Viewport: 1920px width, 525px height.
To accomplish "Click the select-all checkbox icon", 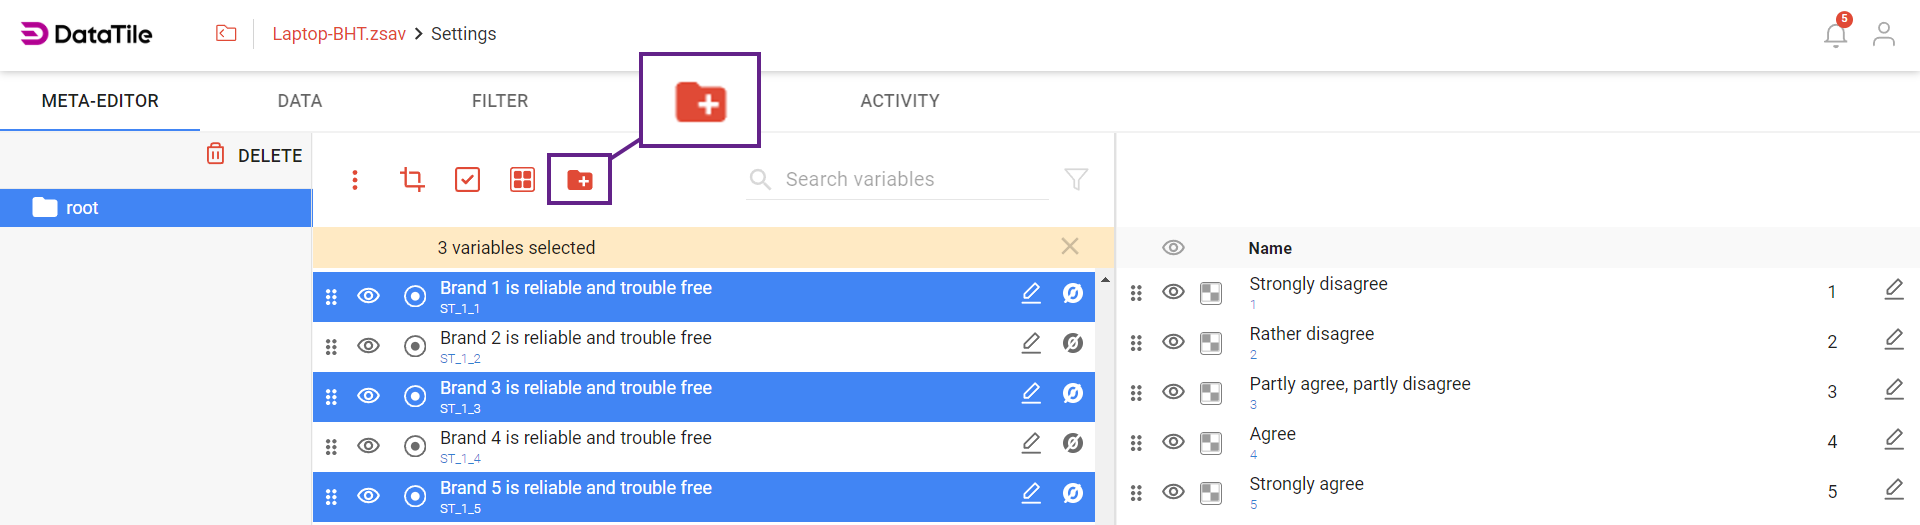I will (467, 180).
